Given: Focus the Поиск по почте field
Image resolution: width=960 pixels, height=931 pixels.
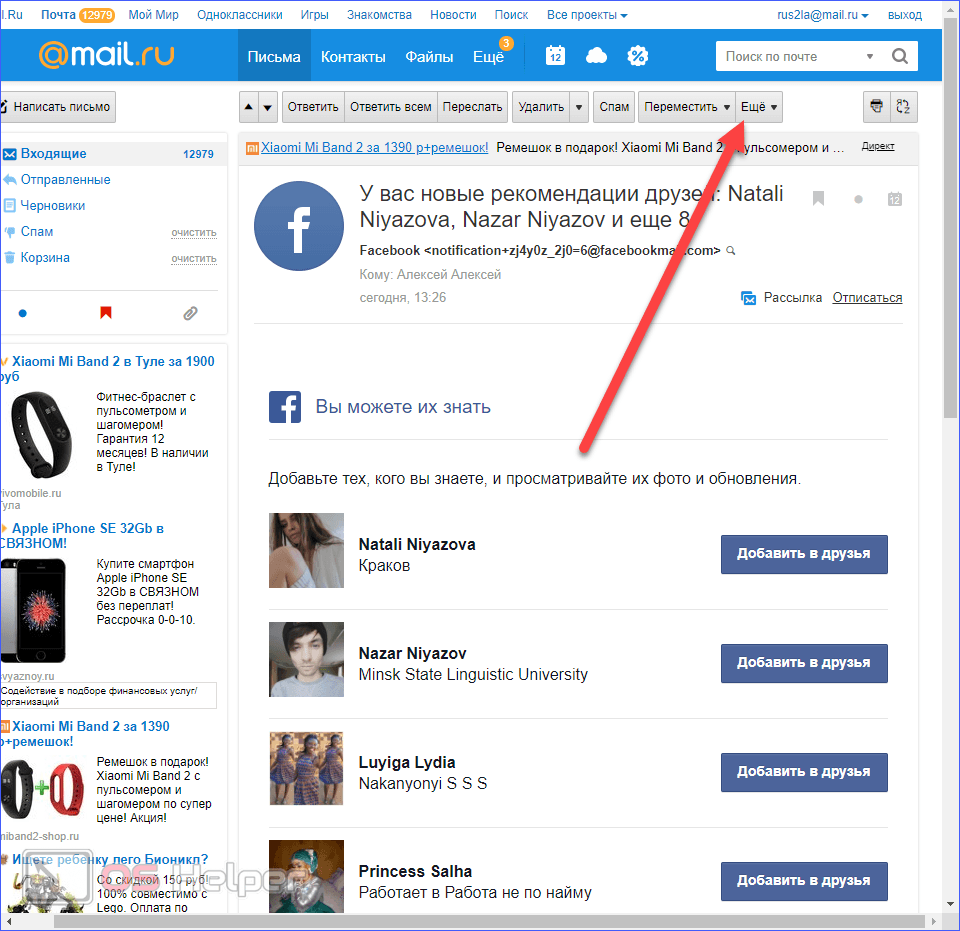Looking at the screenshot, I should [x=790, y=56].
